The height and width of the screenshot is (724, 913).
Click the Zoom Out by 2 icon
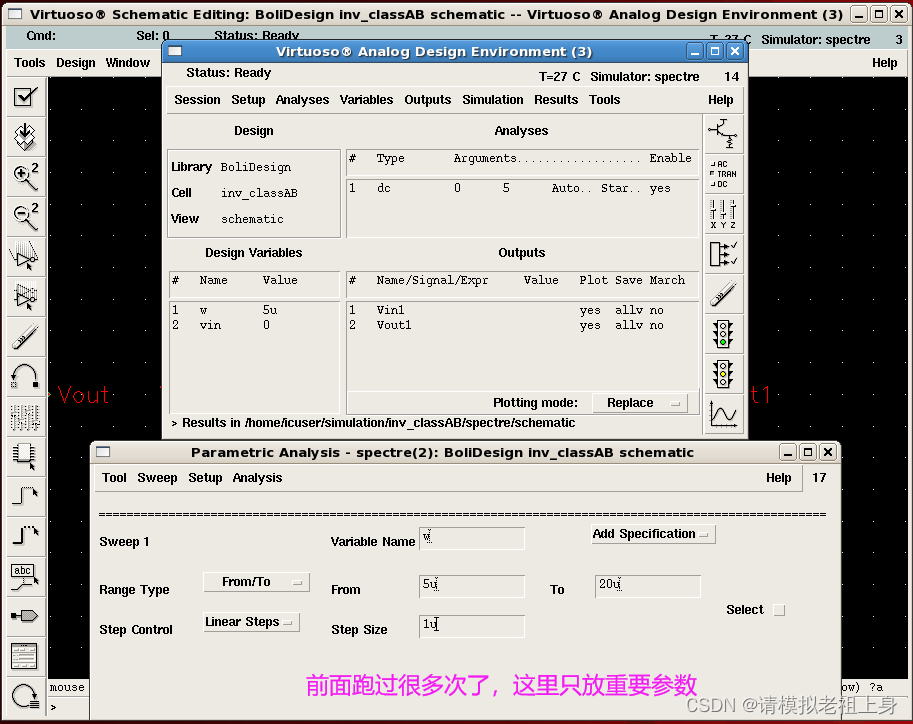25,217
